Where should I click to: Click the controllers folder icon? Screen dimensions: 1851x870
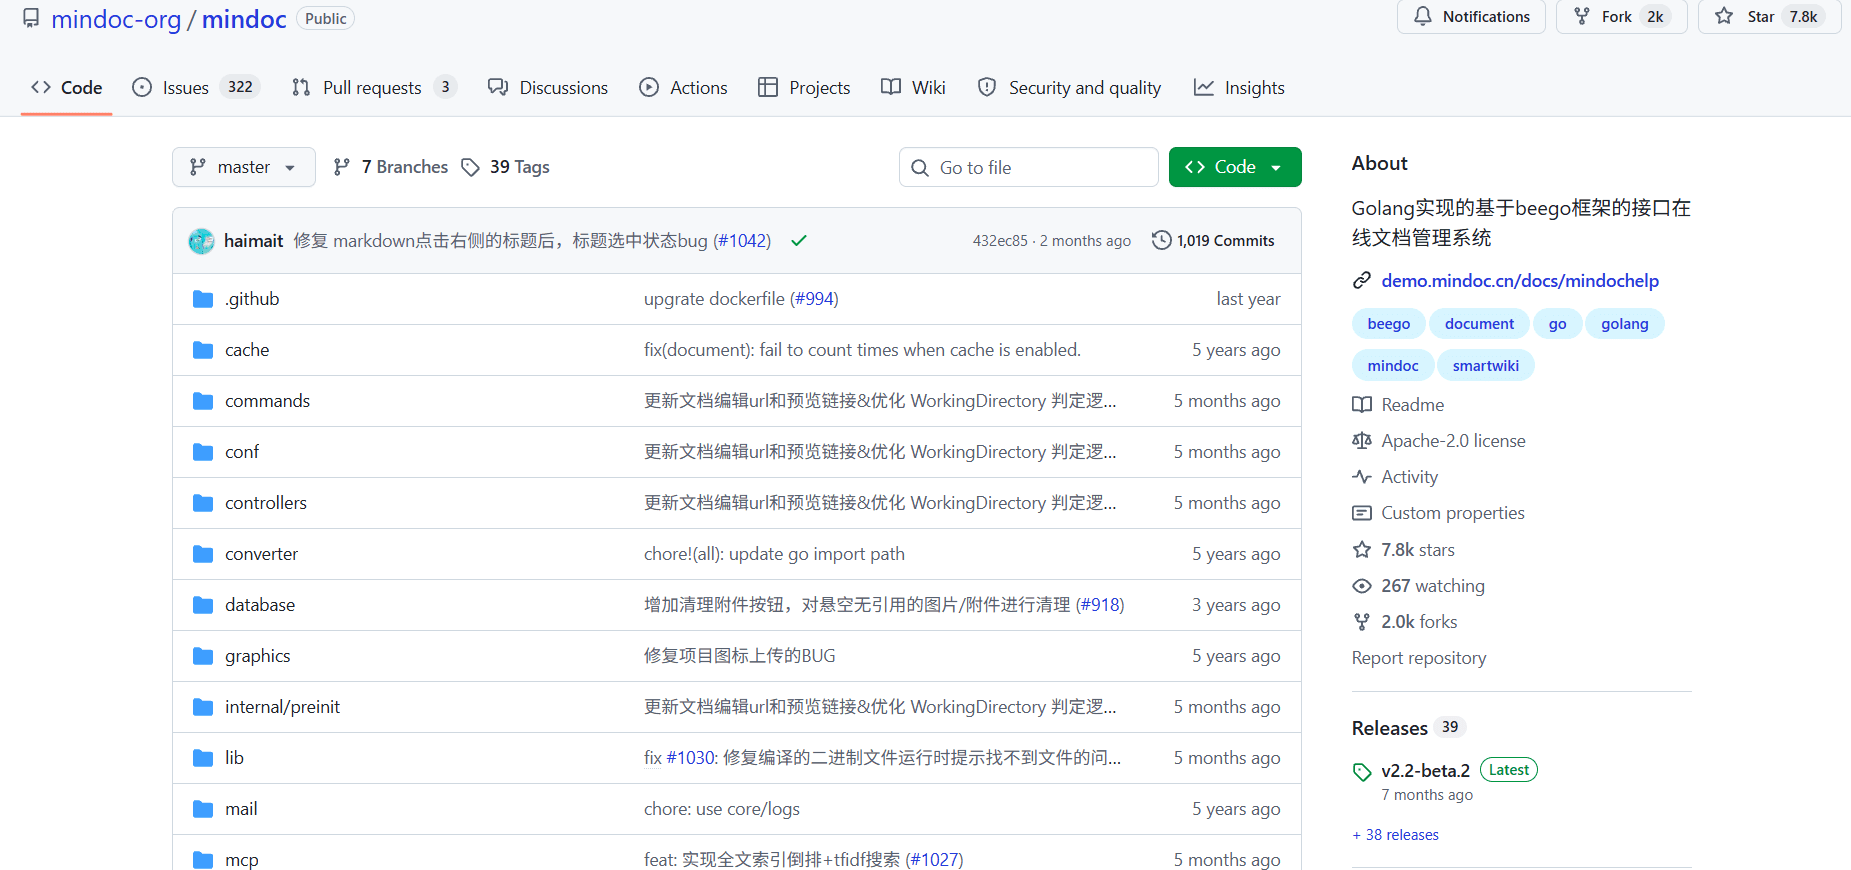(x=203, y=503)
